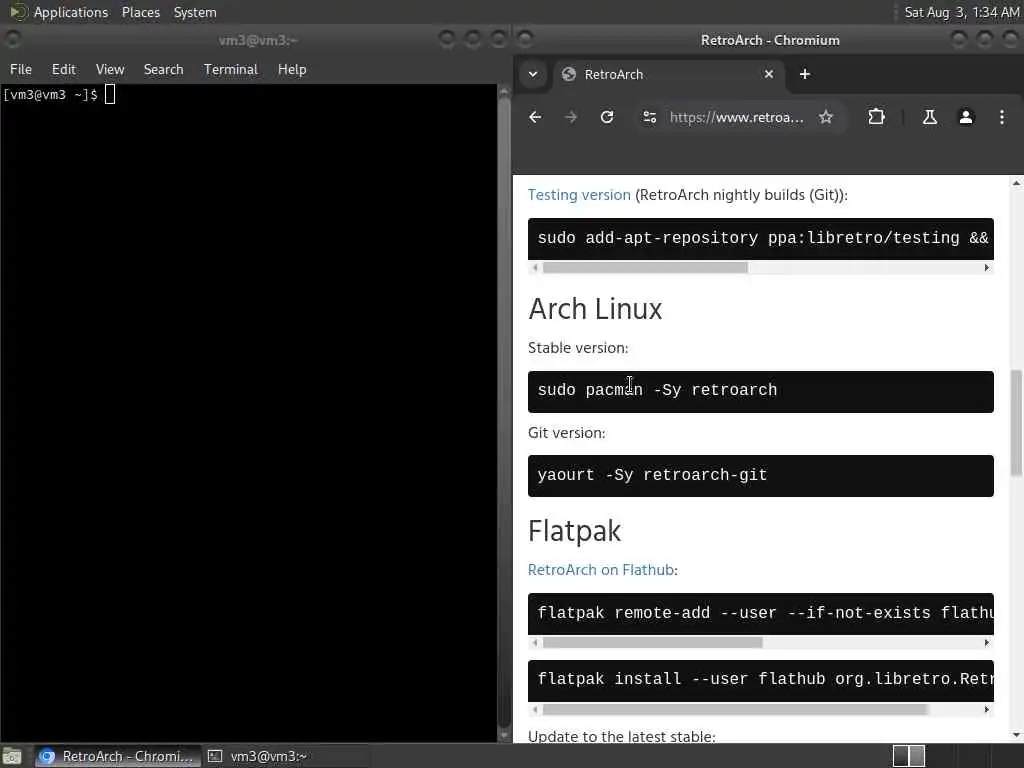This screenshot has height=768, width=1024.
Task: Select the RetroArch browser tab
Action: click(x=667, y=74)
